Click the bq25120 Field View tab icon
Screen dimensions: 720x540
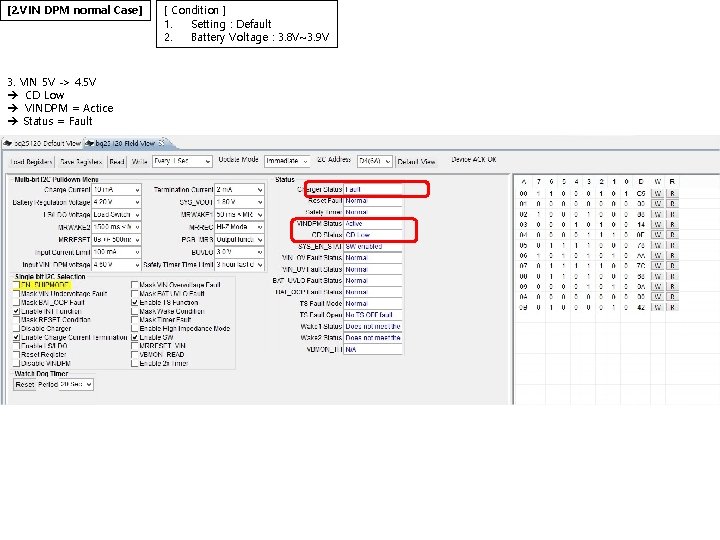point(90,143)
